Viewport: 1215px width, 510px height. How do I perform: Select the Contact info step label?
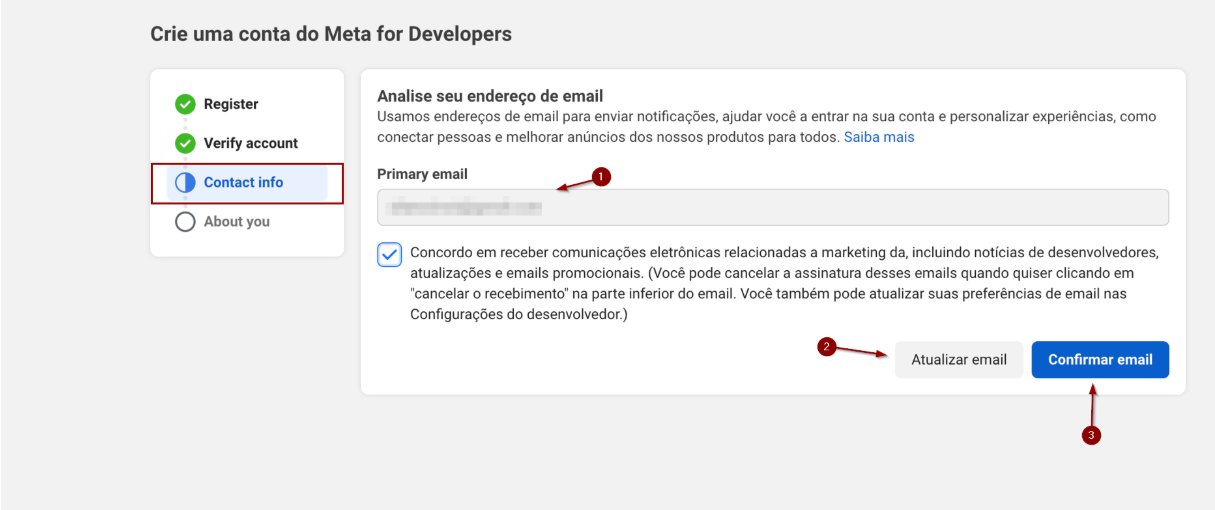(x=243, y=182)
